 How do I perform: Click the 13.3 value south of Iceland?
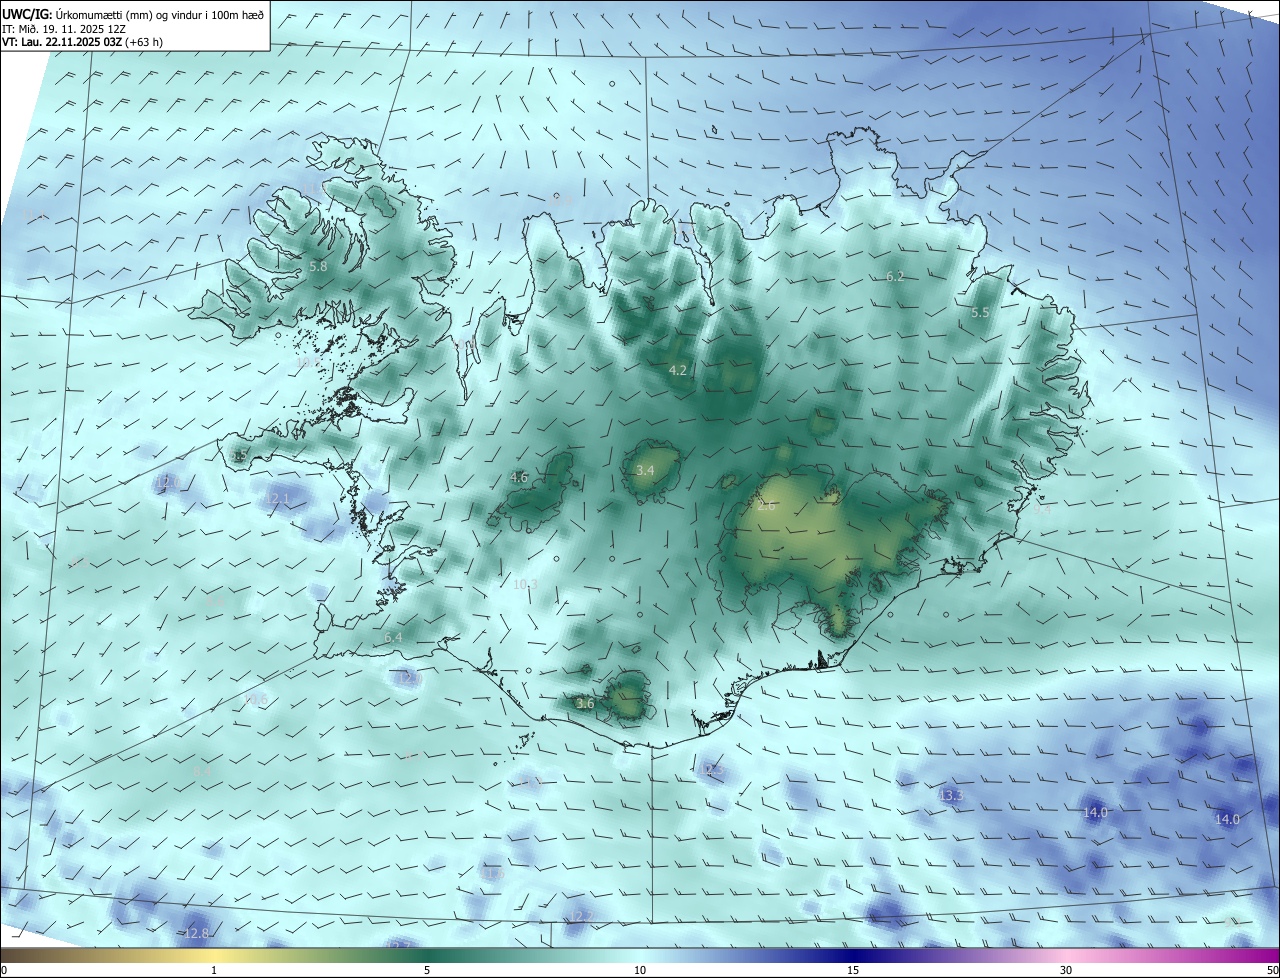pos(951,795)
